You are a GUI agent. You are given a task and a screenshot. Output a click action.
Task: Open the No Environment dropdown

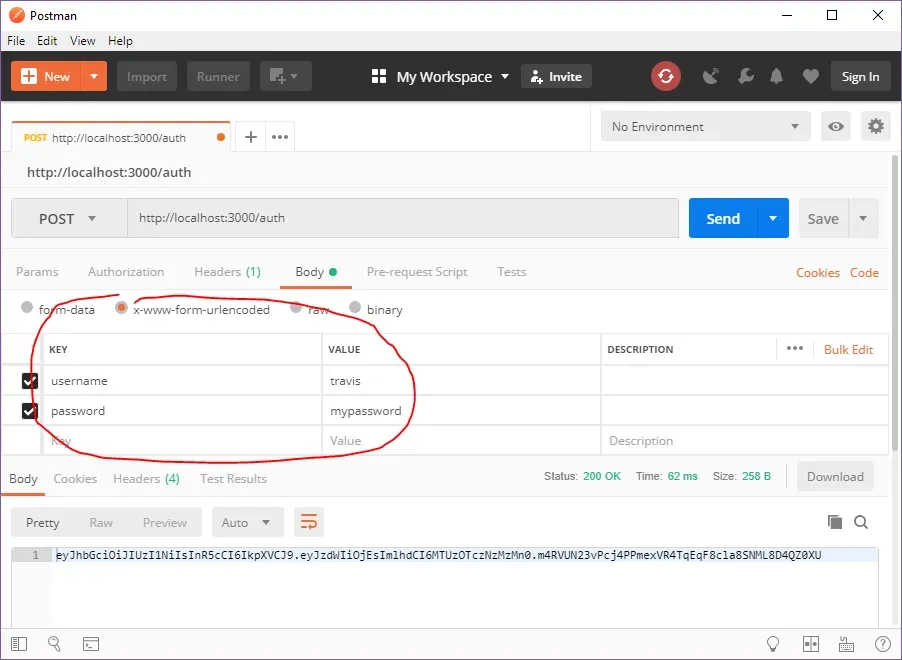point(705,126)
